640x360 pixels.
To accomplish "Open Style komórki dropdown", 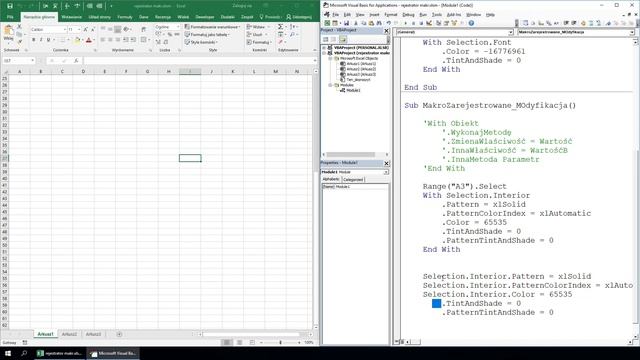I will (201, 42).
